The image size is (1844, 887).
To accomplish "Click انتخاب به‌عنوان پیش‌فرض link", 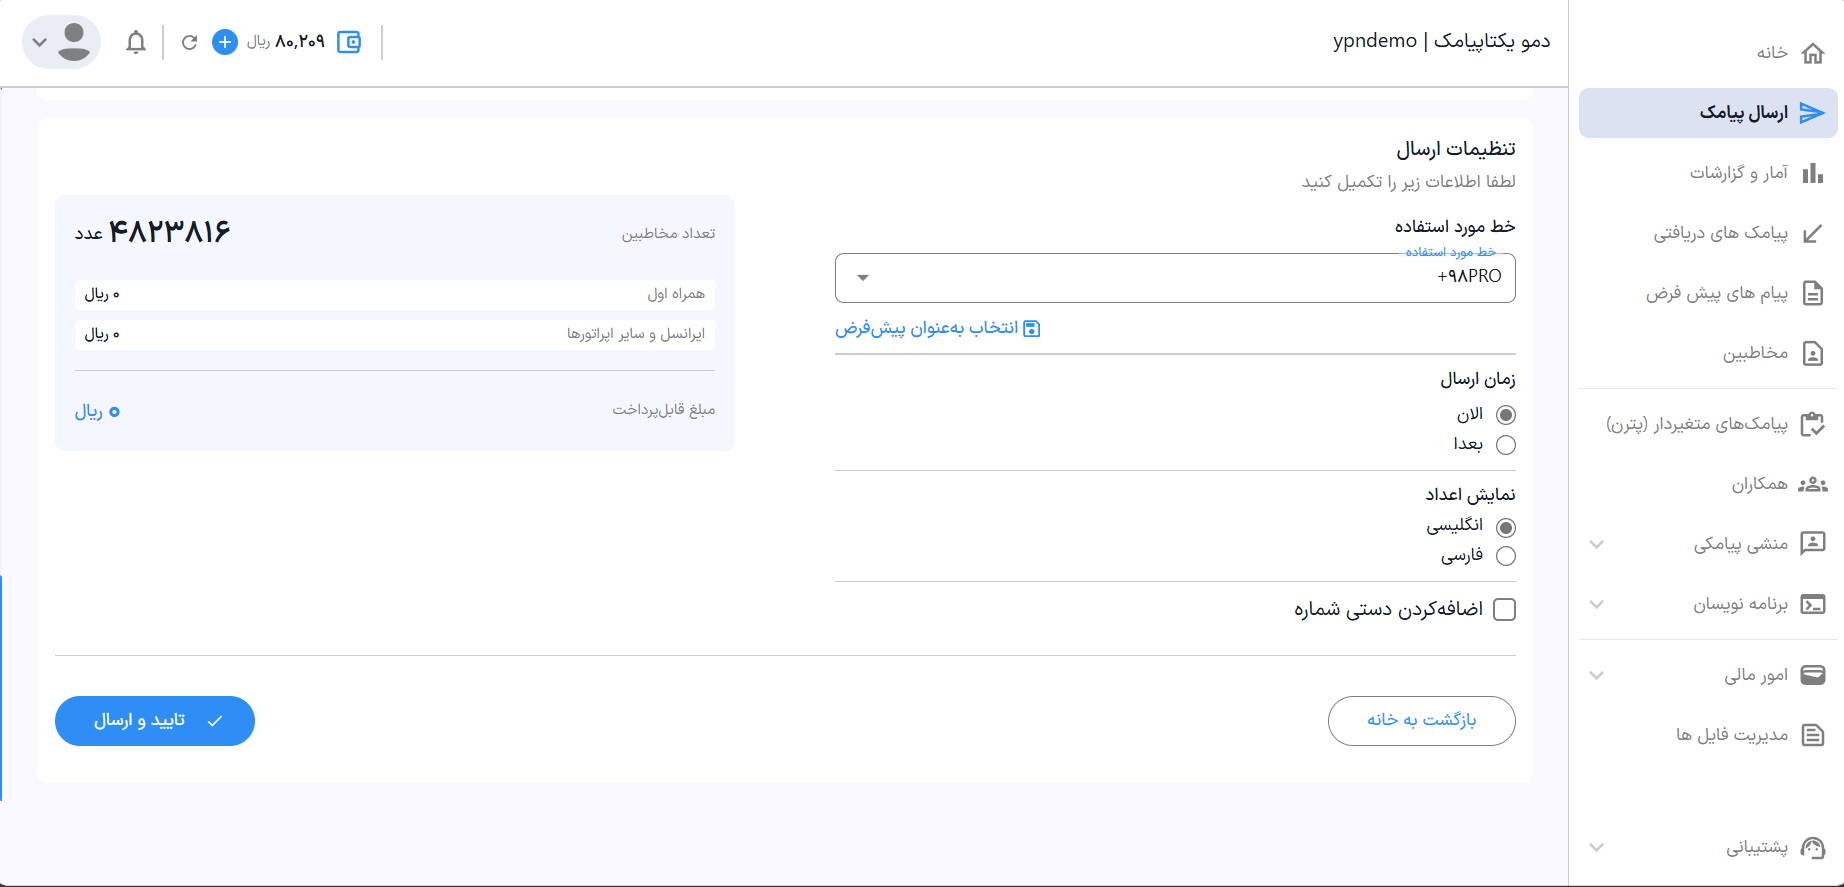I will (x=938, y=328).
